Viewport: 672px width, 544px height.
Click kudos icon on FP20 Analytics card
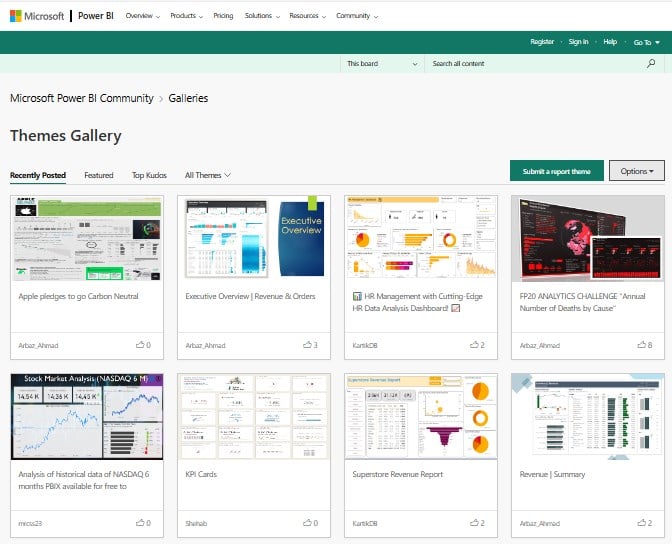[x=641, y=345]
